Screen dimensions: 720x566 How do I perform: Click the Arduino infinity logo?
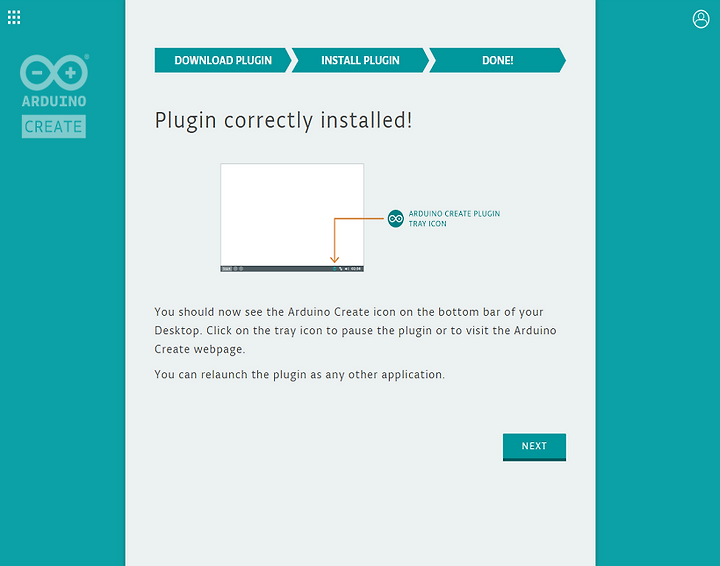pos(54,73)
